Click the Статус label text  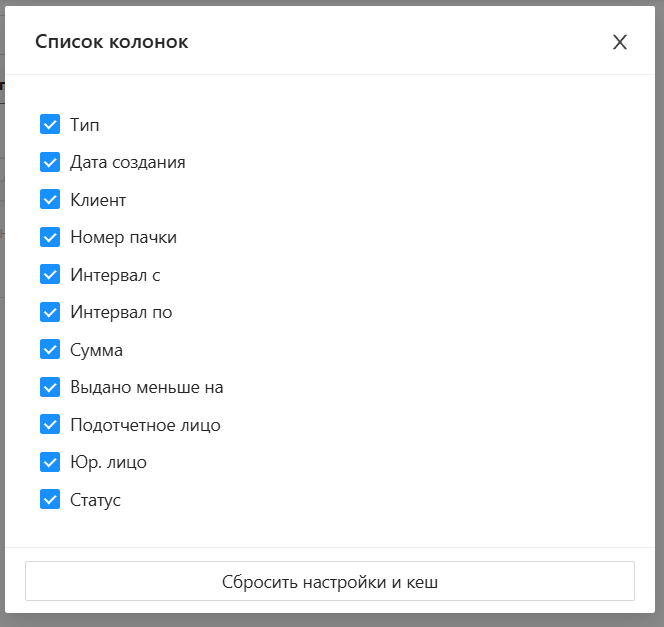pyautogui.click(x=95, y=500)
